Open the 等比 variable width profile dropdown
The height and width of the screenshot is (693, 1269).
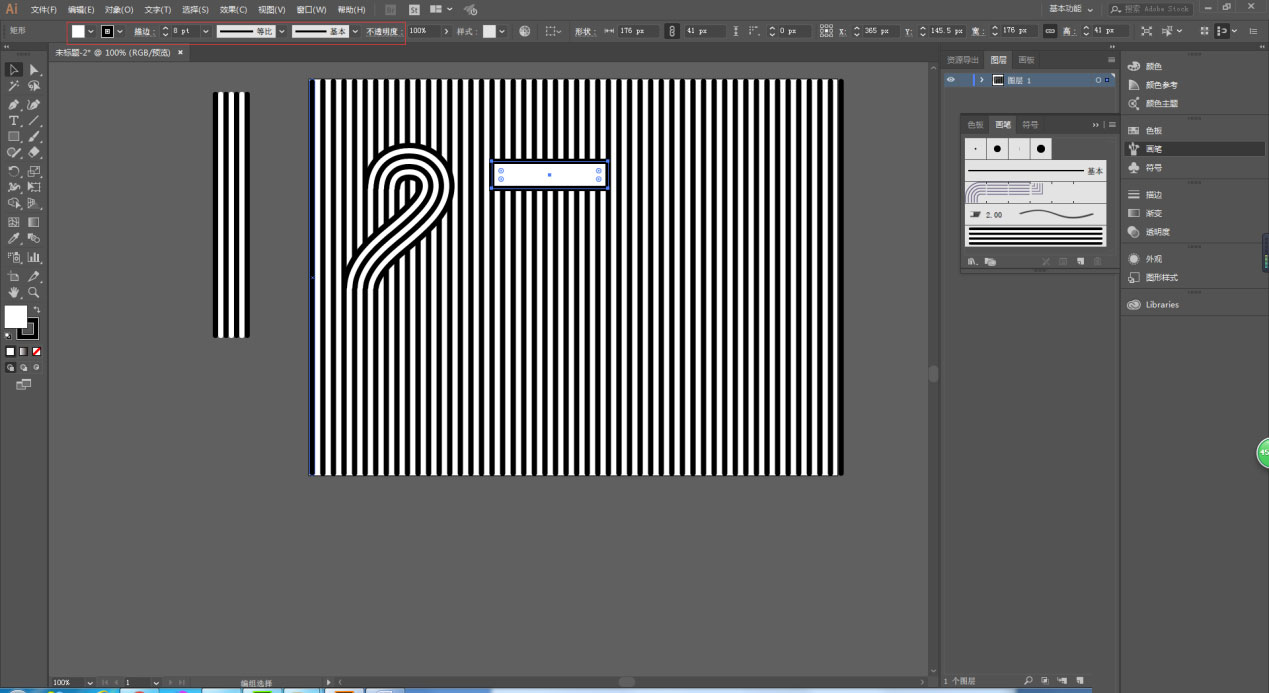[x=281, y=31]
